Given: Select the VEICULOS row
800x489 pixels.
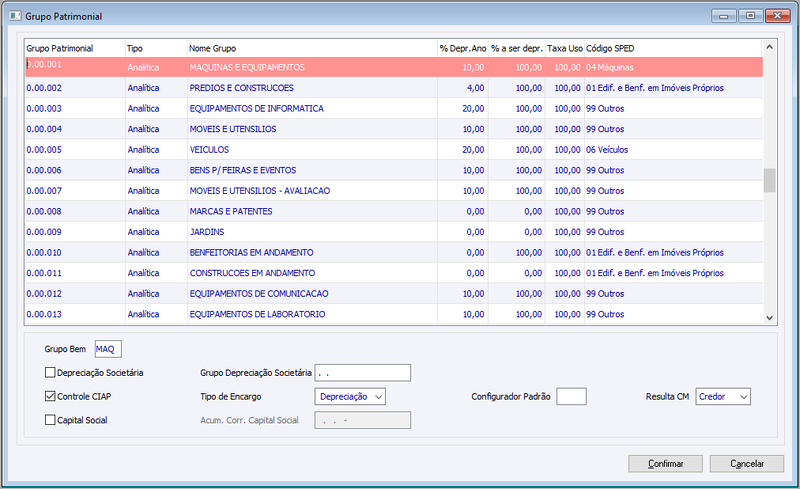Looking at the screenshot, I should pyautogui.click(x=394, y=150).
